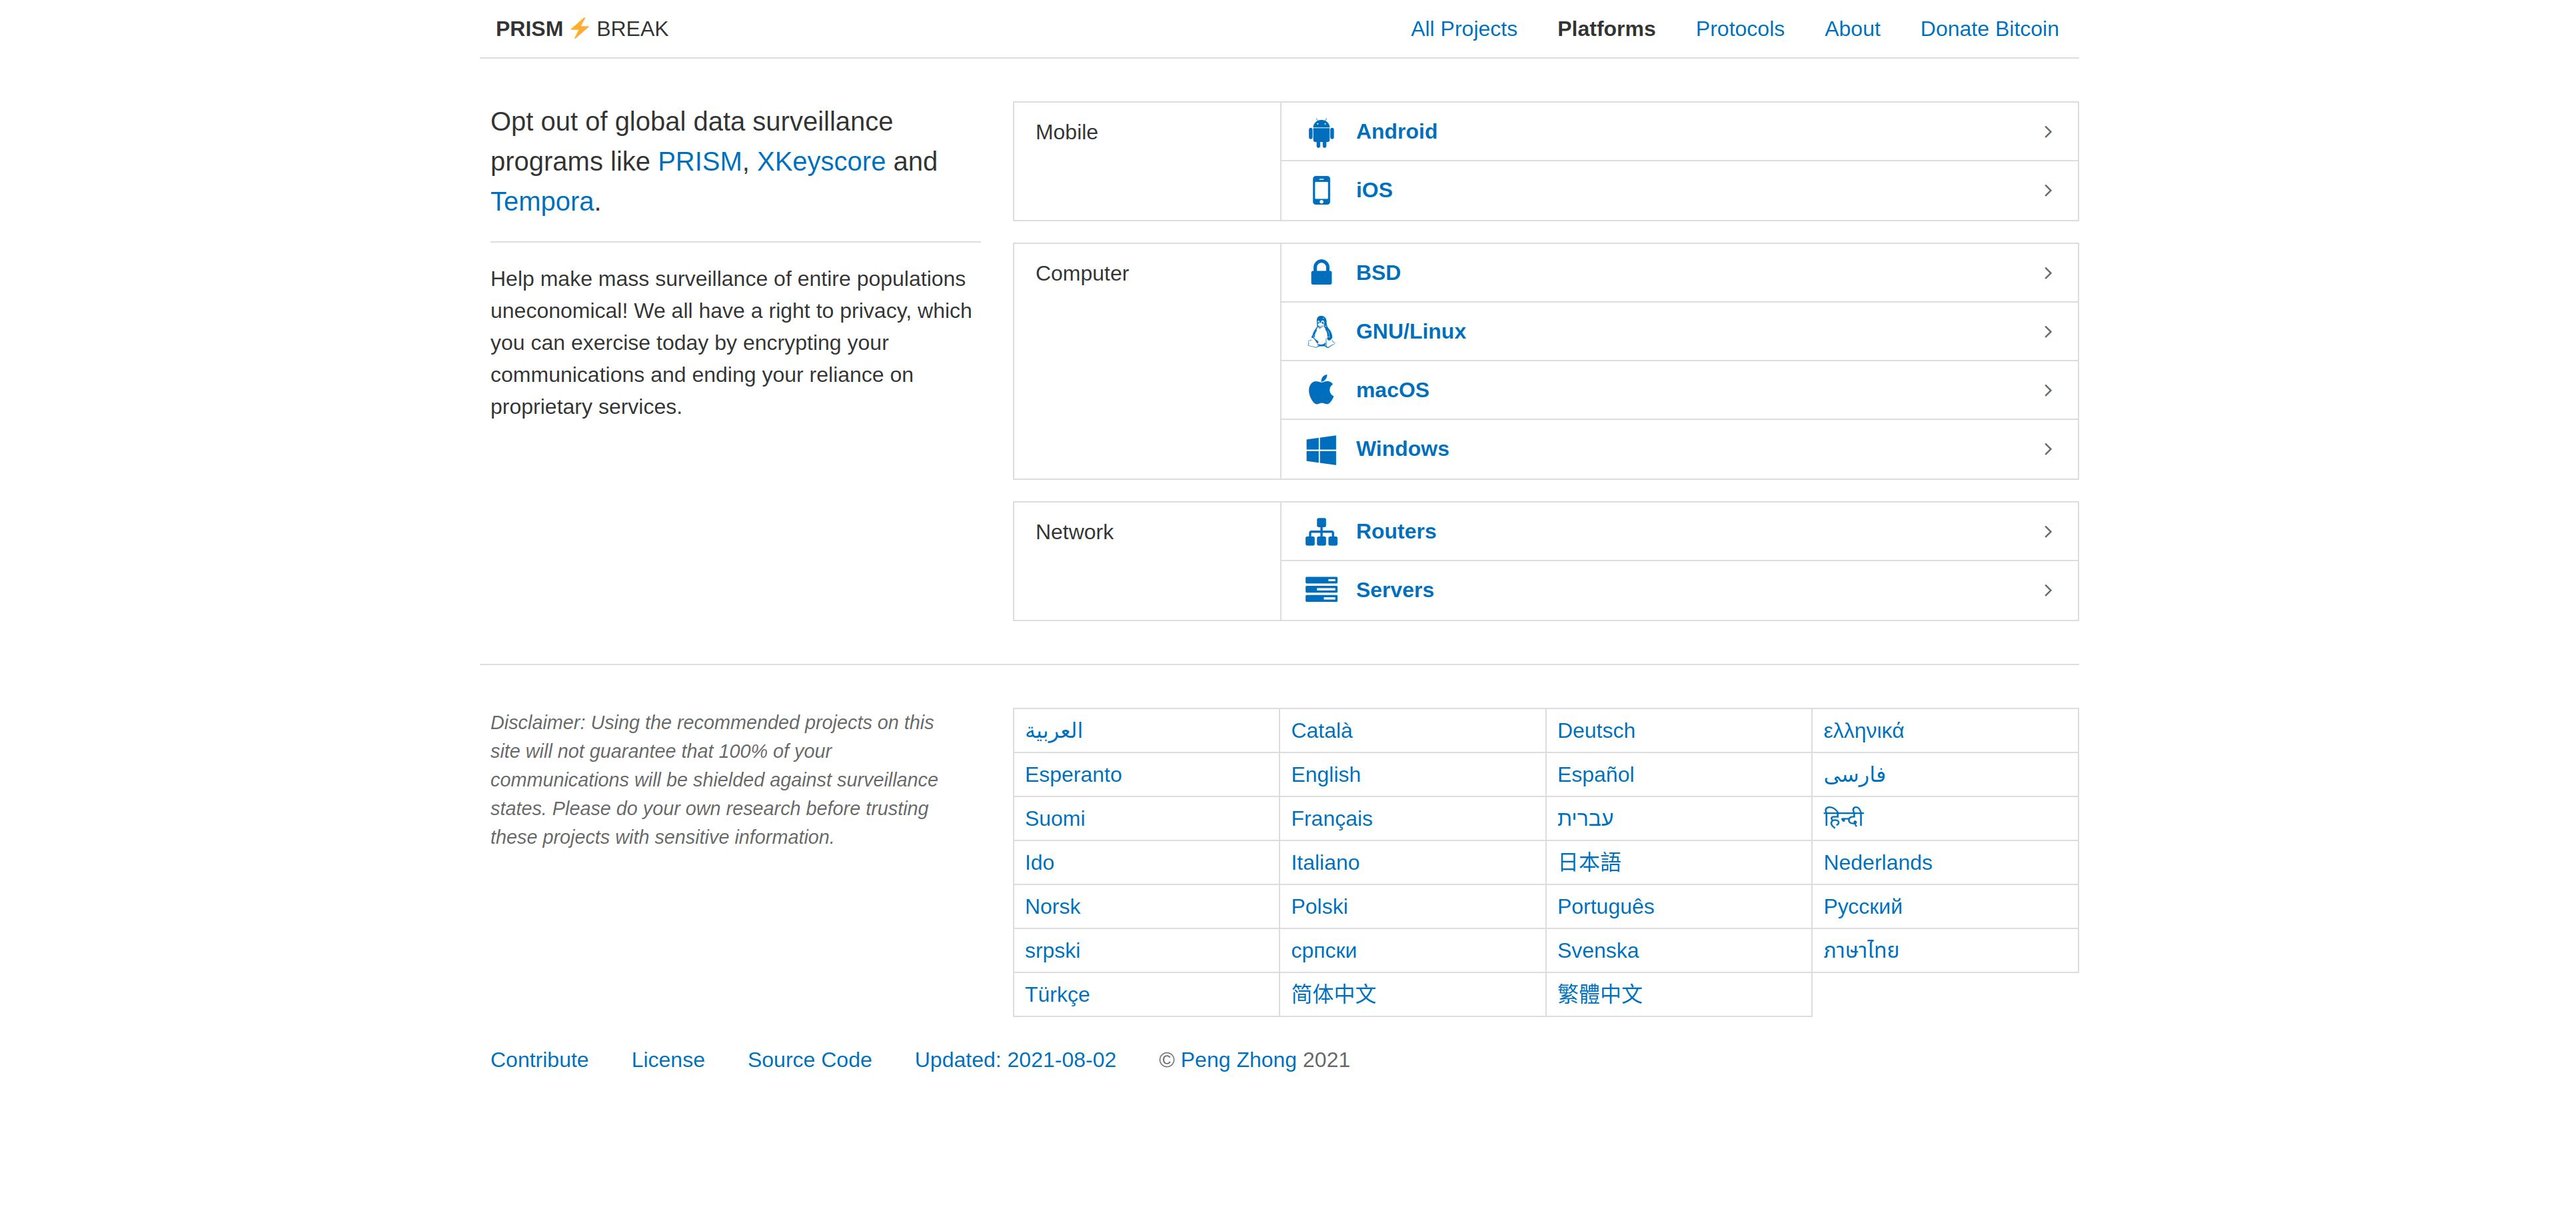Select the Français language option
Screen dimensions: 2559x1205
(1331, 819)
